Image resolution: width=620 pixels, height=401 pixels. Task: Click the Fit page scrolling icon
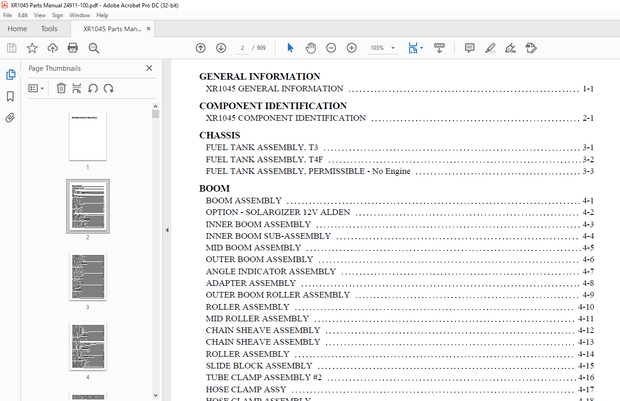(413, 48)
